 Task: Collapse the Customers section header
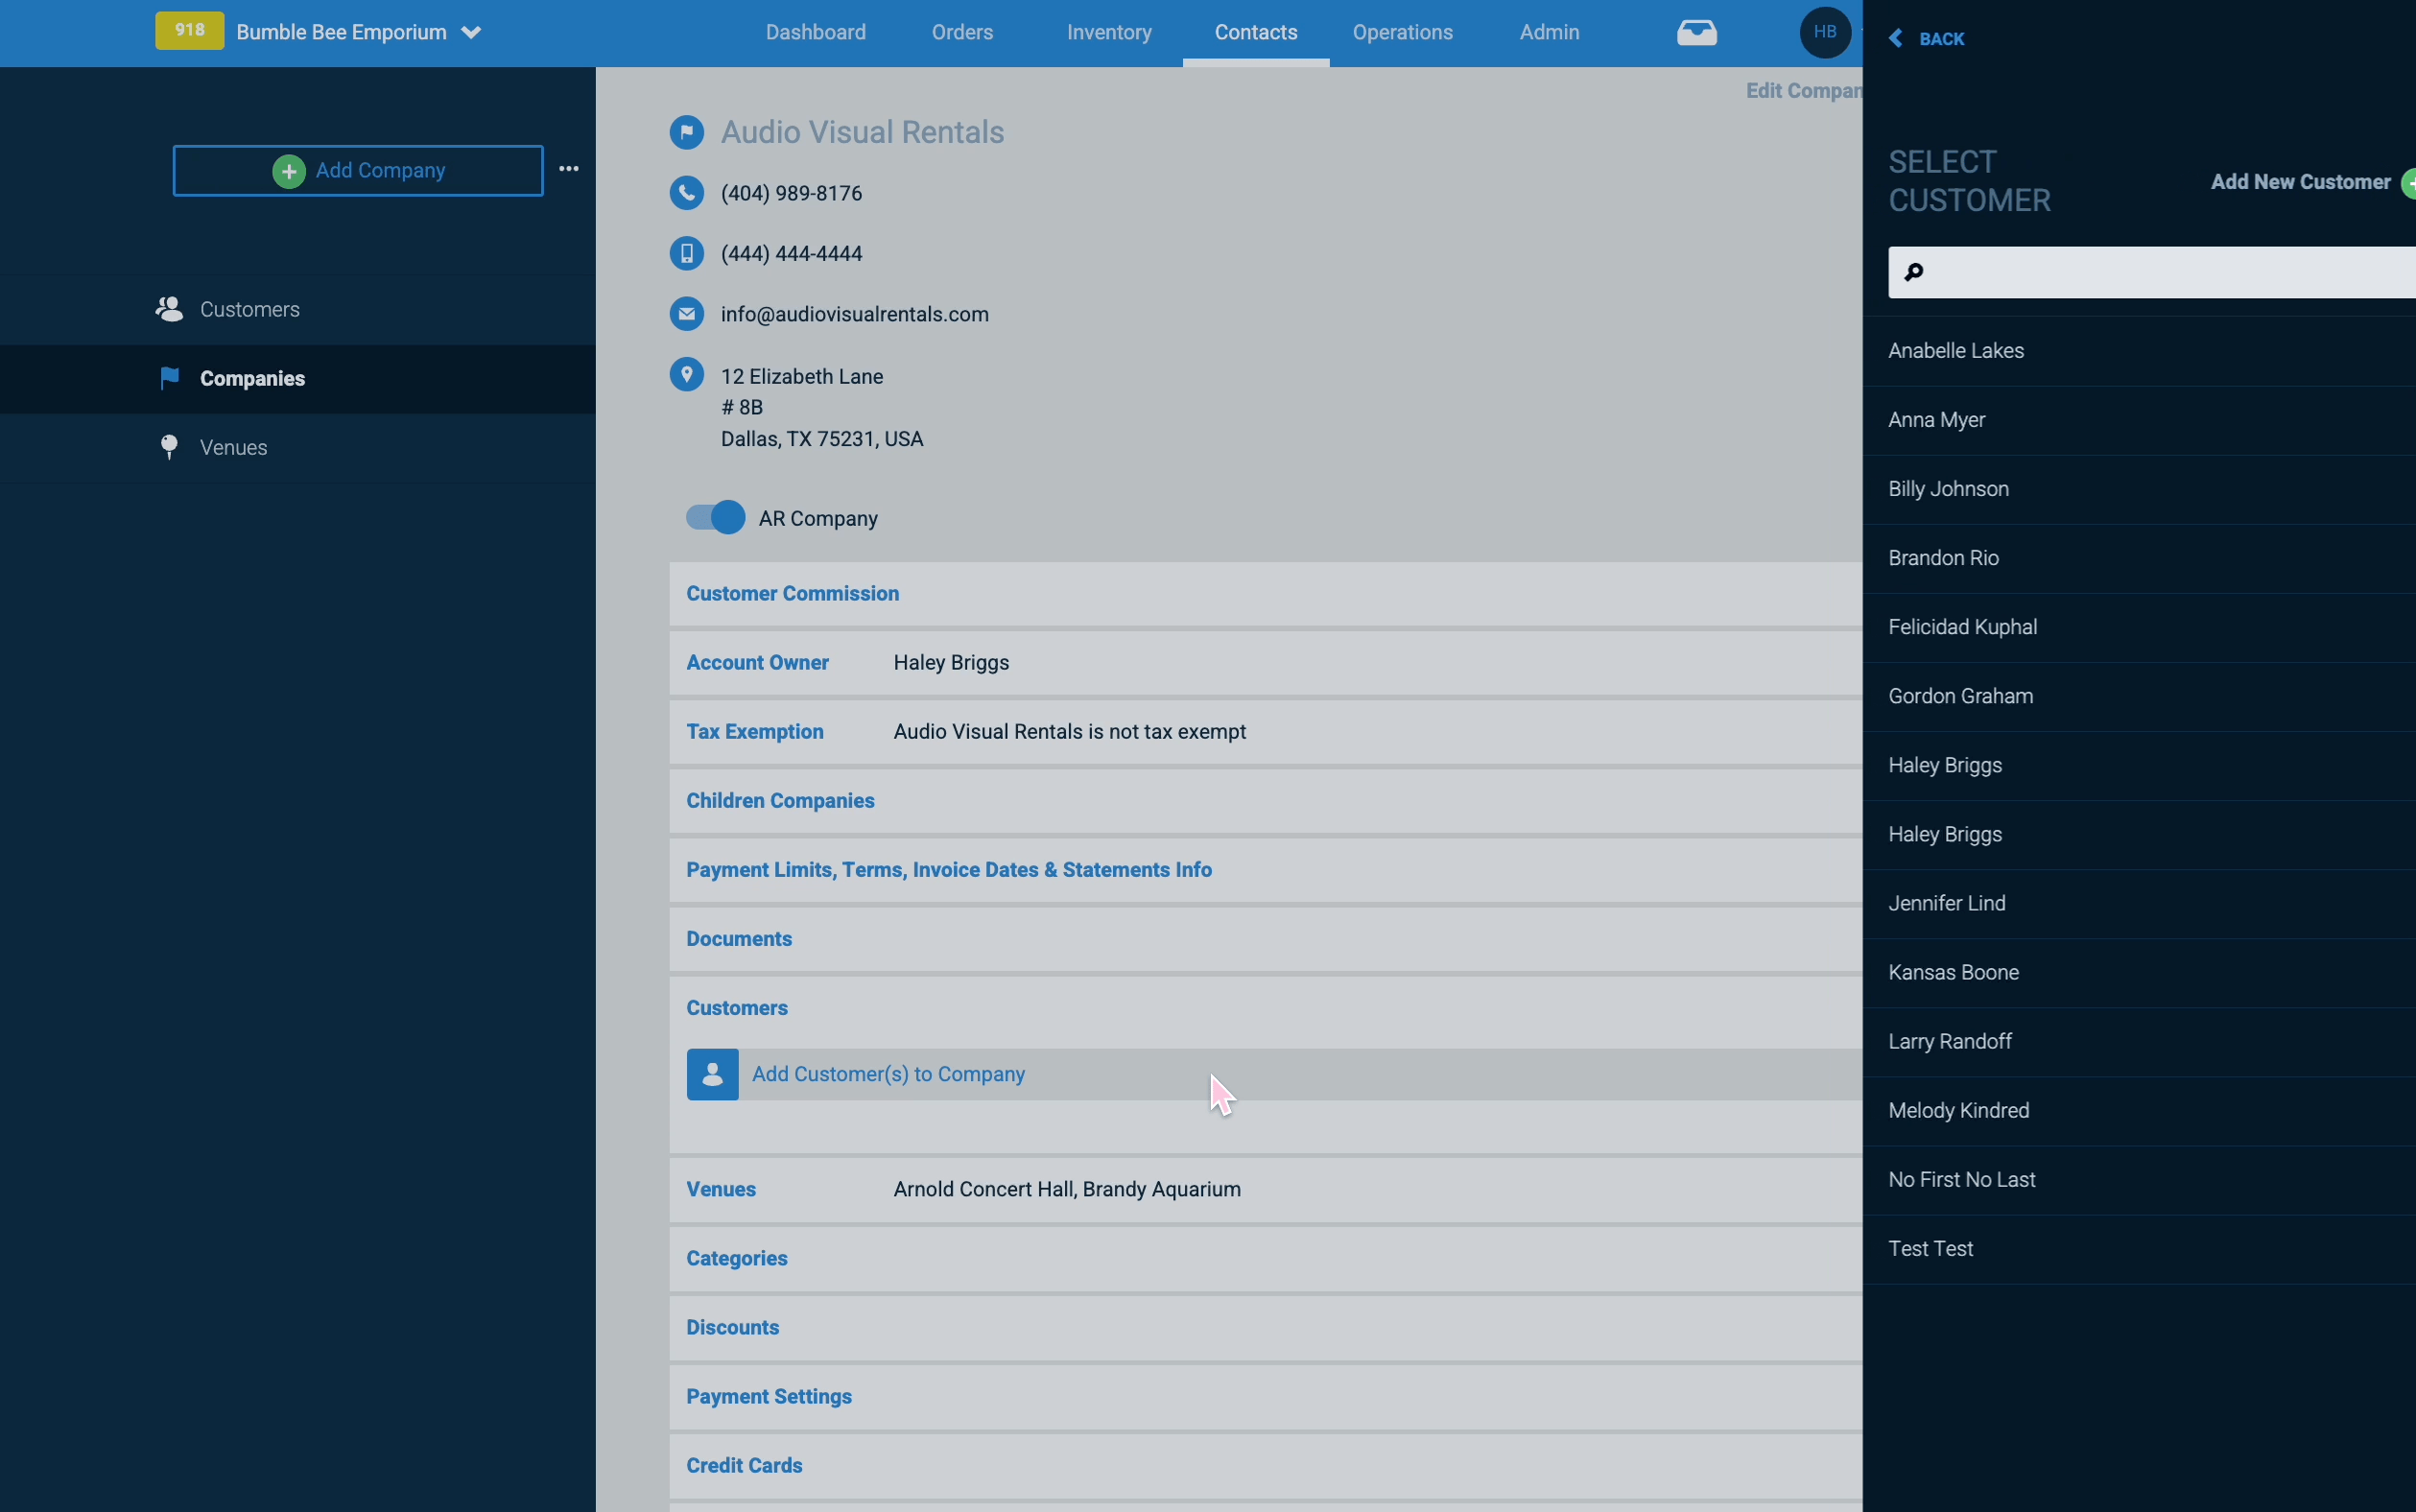click(1265, 1008)
